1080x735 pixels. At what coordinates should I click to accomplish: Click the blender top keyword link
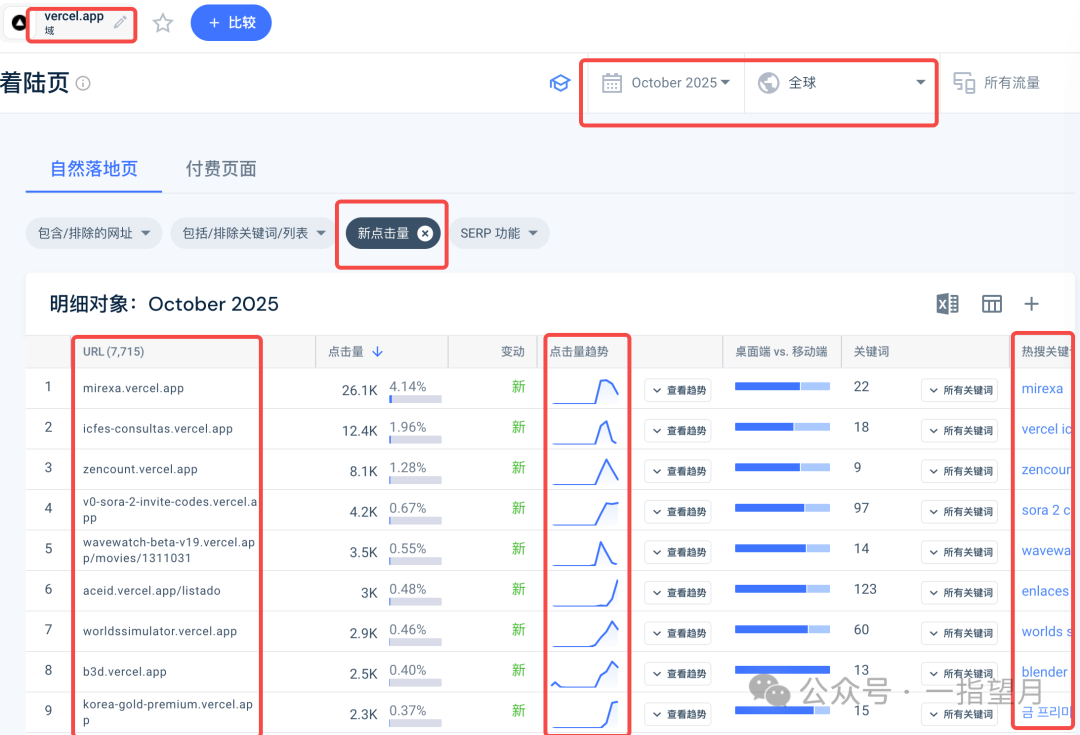click(1045, 672)
